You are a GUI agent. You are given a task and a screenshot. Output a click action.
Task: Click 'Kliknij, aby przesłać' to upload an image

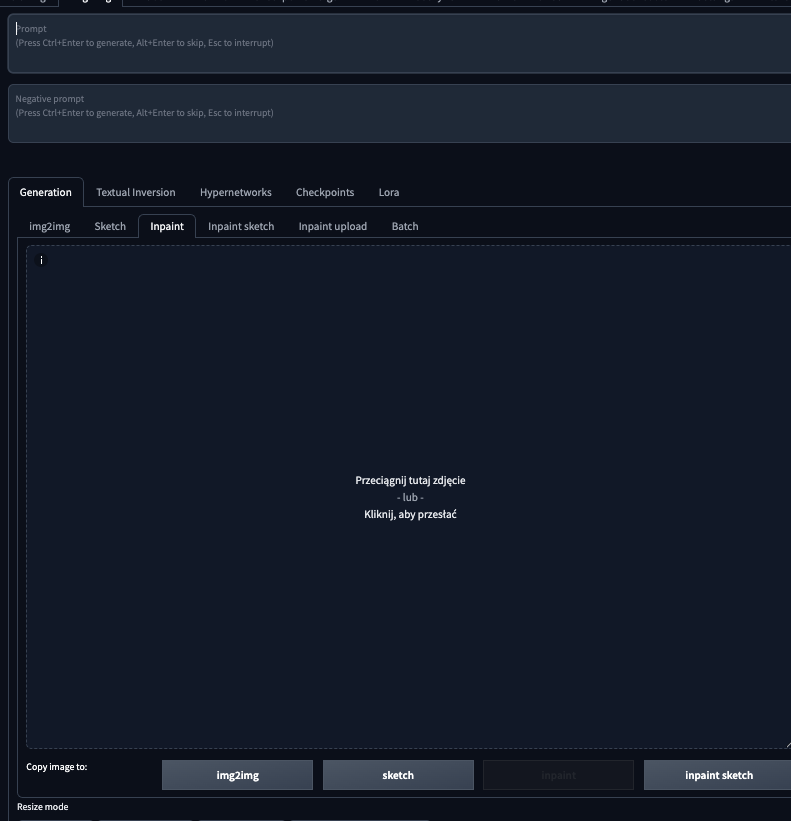(x=410, y=514)
